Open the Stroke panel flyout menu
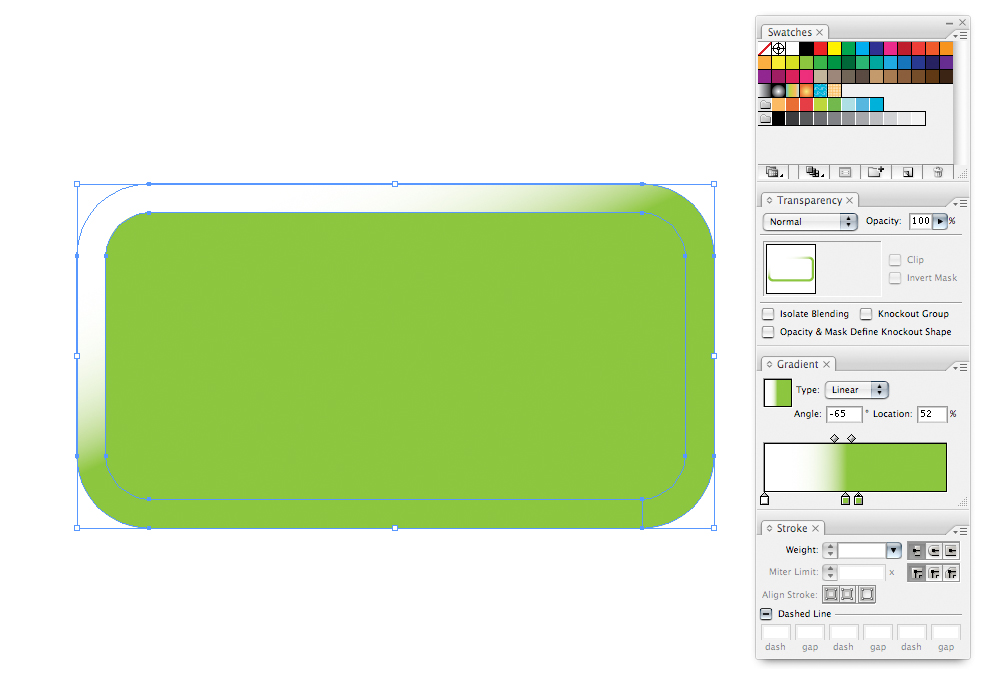The width and height of the screenshot is (987, 679). 961,532
